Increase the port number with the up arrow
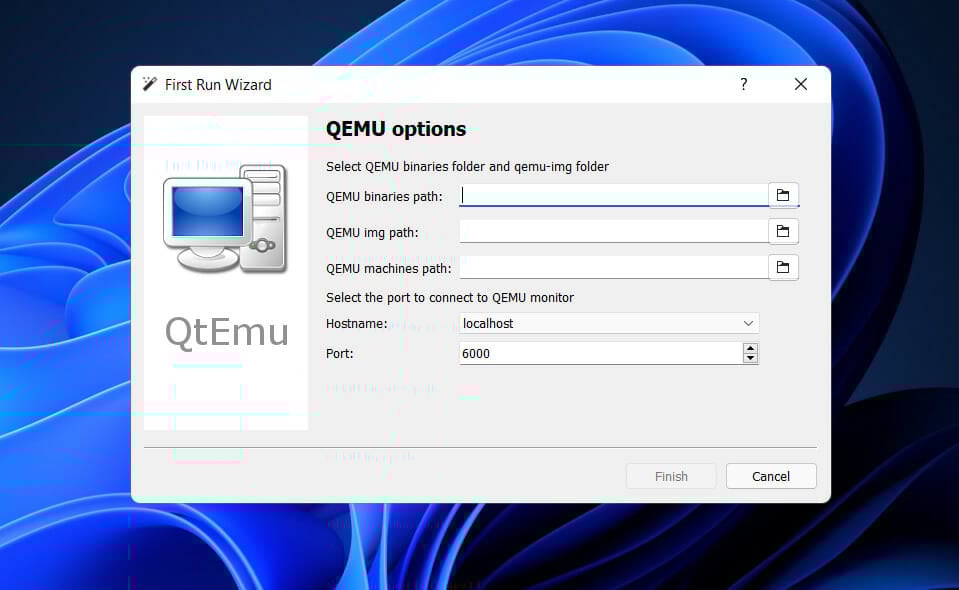Image resolution: width=959 pixels, height=590 pixels. click(x=750, y=348)
